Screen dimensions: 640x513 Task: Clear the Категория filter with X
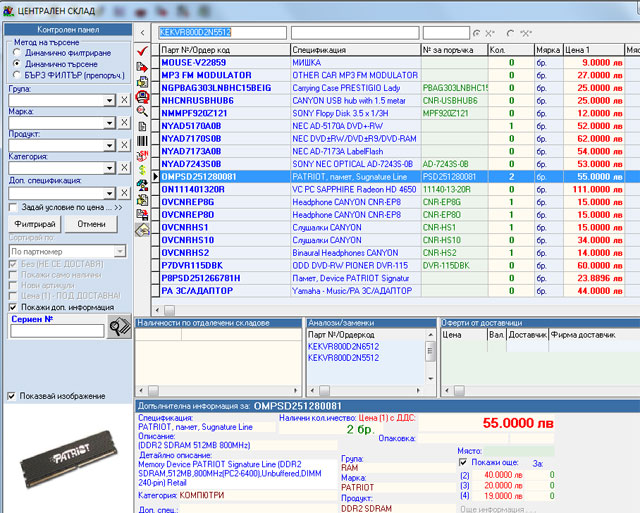click(x=124, y=167)
